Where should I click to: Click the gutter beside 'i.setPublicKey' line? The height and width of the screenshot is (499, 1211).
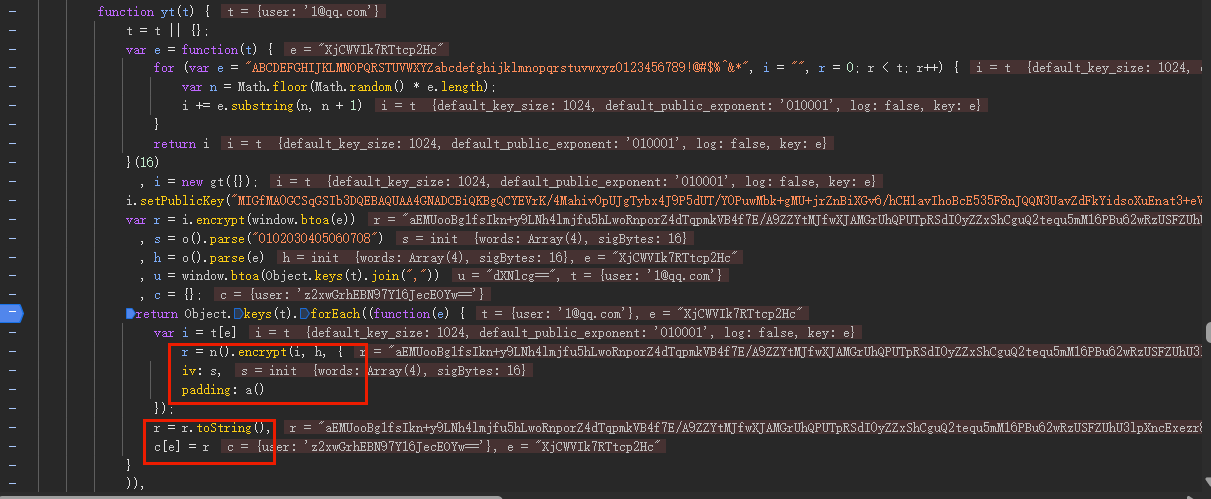[14, 201]
